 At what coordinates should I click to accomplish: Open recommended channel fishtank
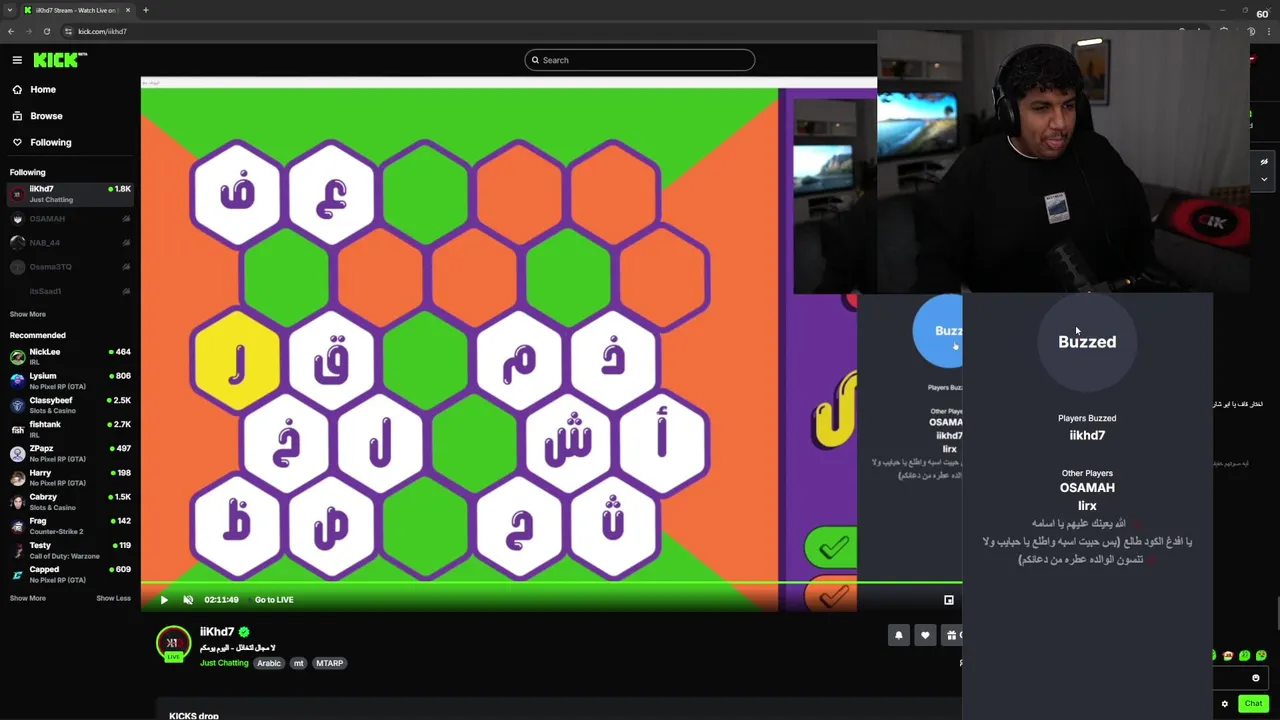tap(70, 428)
